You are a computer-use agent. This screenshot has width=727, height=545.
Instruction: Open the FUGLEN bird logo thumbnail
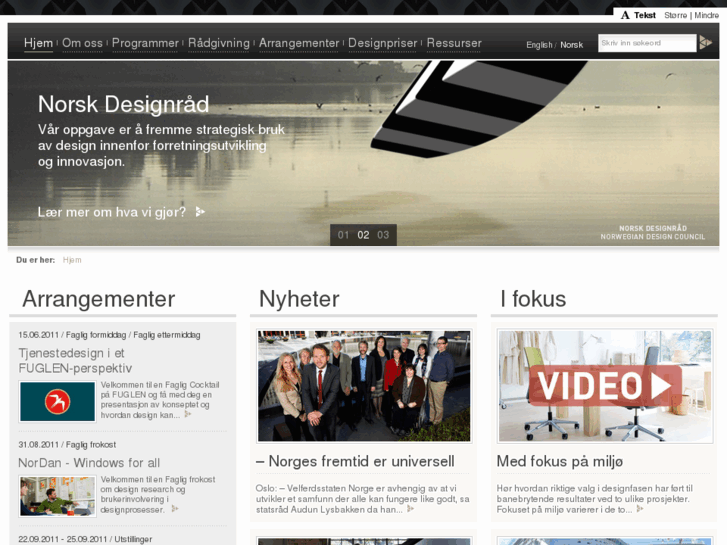tap(57, 402)
